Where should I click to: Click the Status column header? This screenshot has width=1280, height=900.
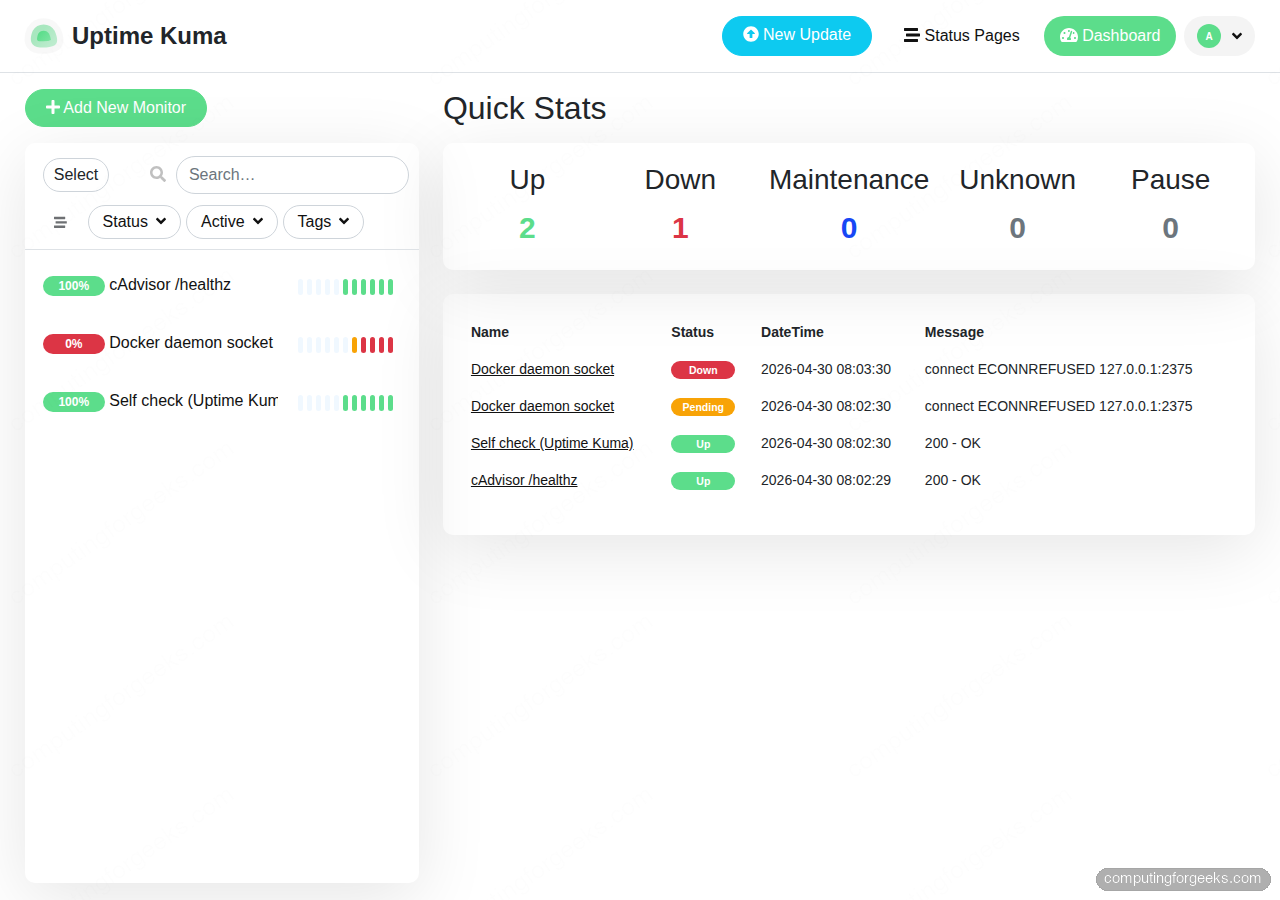pyautogui.click(x=692, y=332)
